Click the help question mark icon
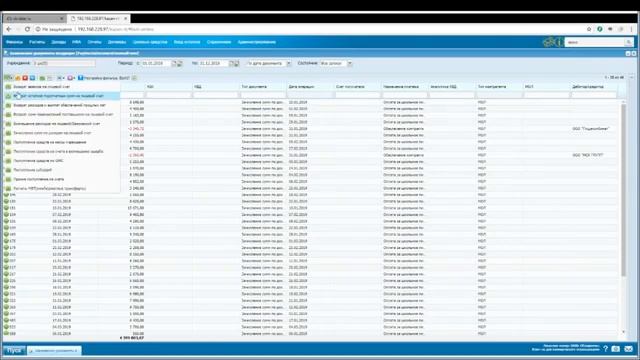This screenshot has width=640, height=360. click(605, 349)
